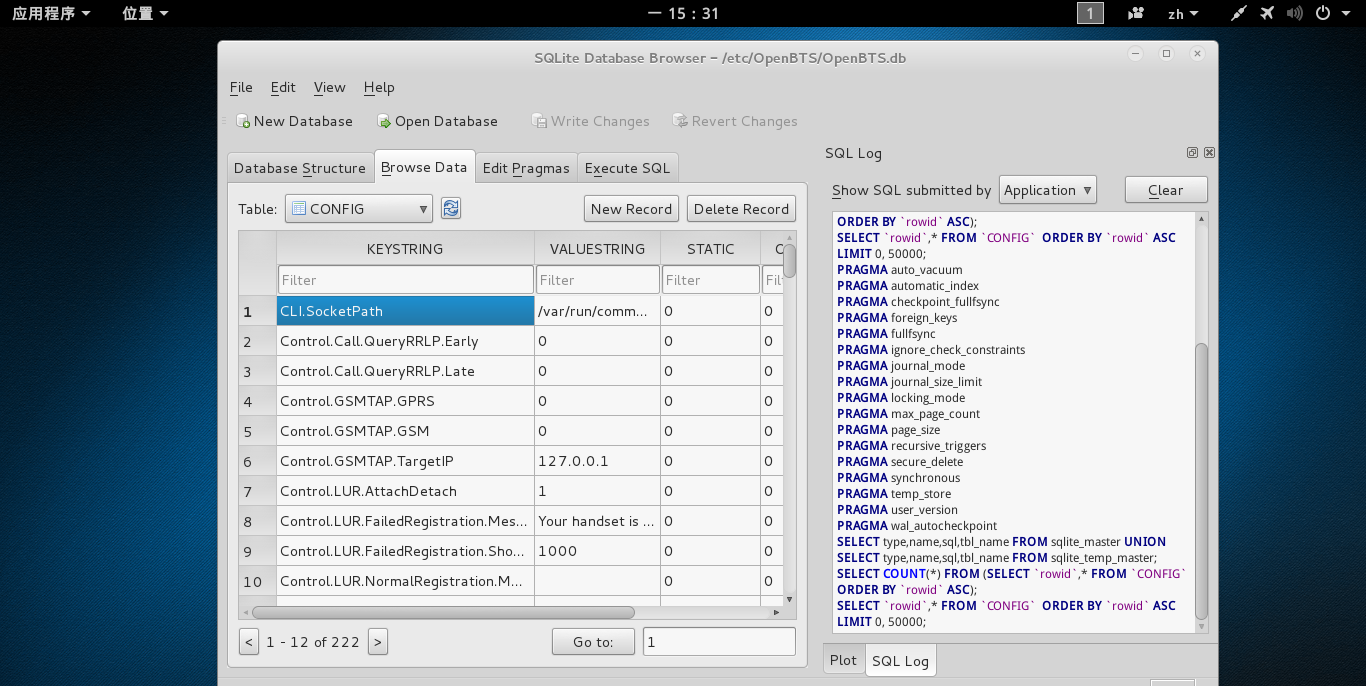Image resolution: width=1366 pixels, height=686 pixels.
Task: Expand the Application dropdown in SQL Log
Action: coord(1048,190)
